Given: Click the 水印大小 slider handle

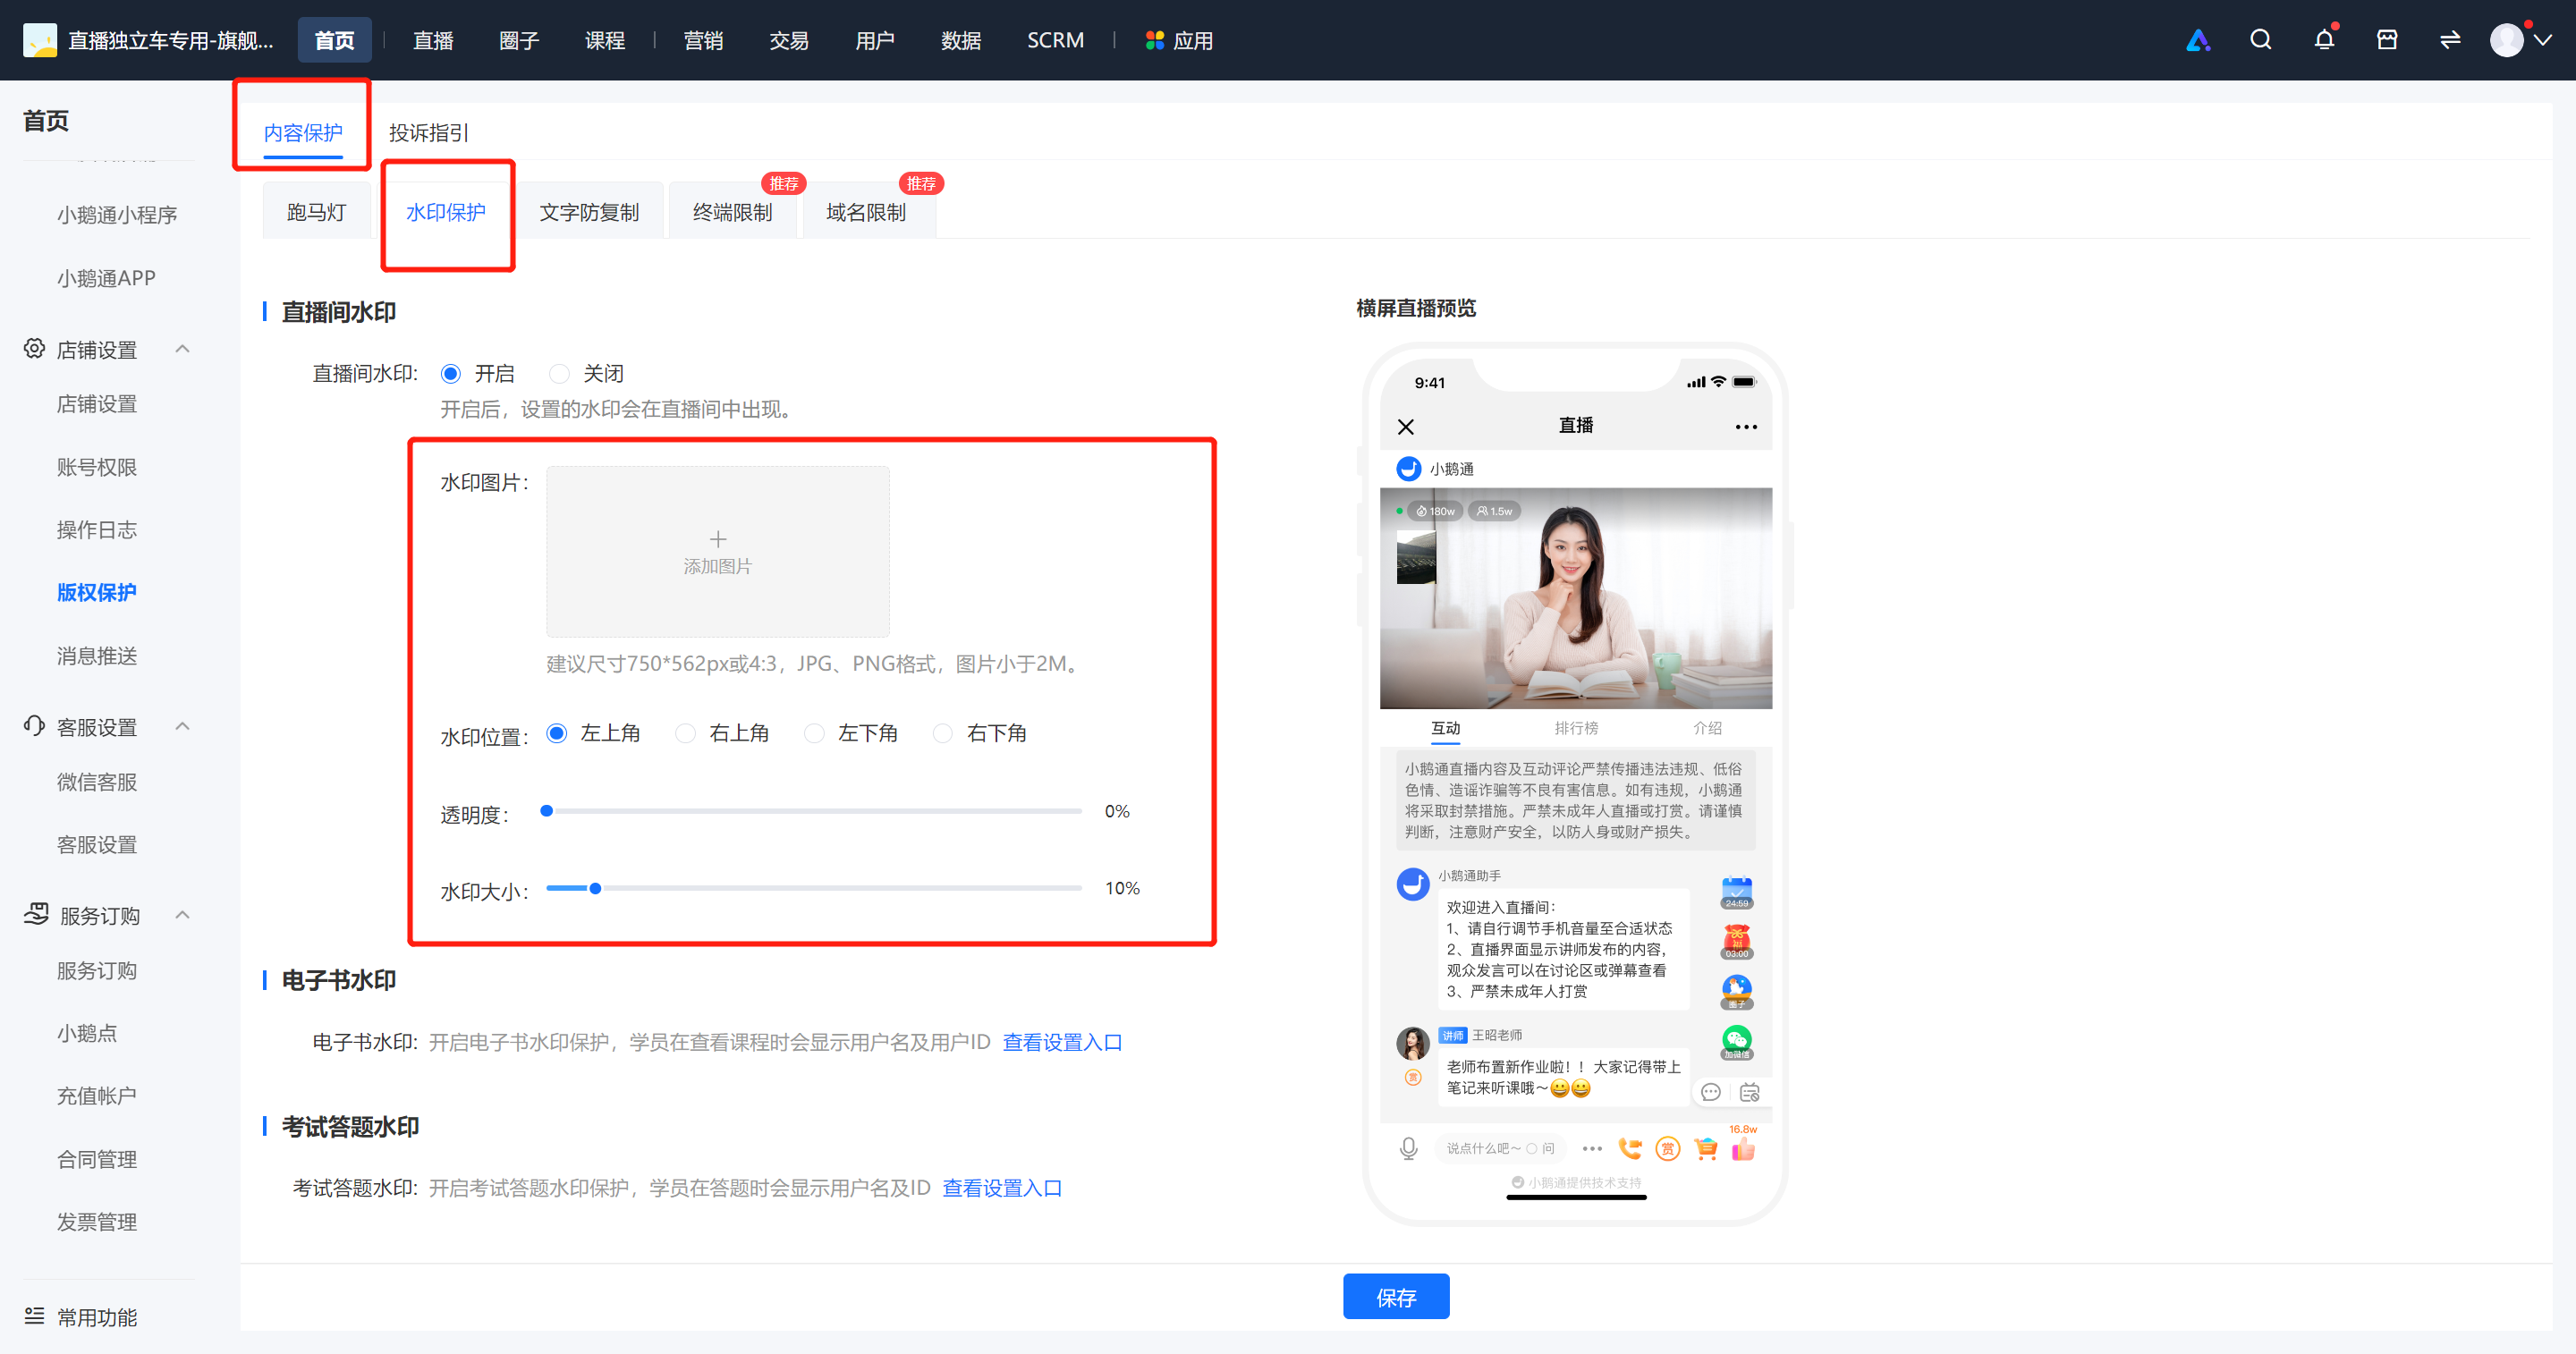Looking at the screenshot, I should 595,888.
